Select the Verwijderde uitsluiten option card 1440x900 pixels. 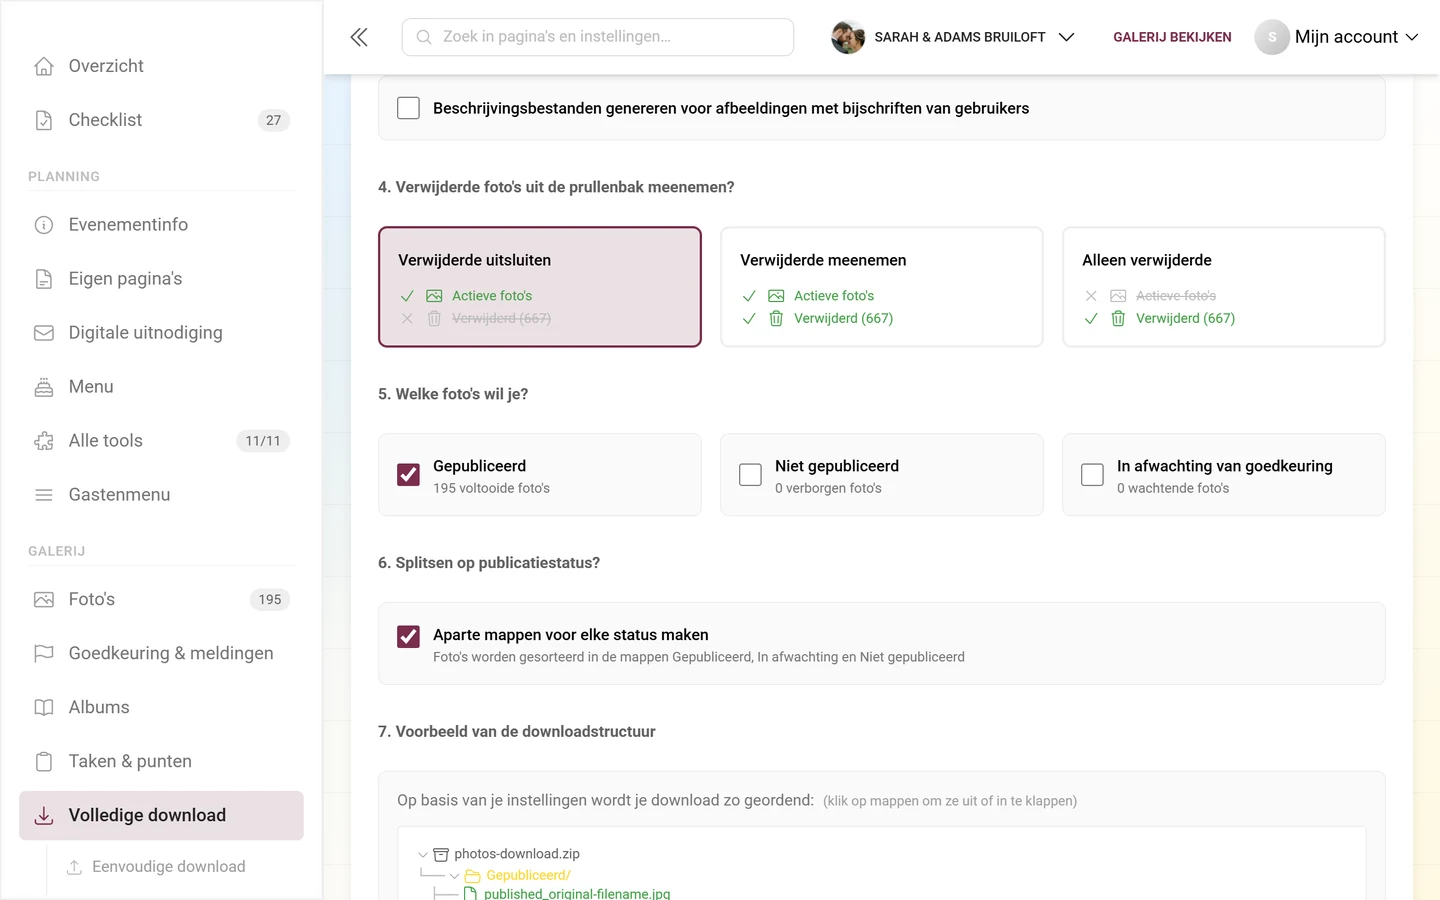coord(540,287)
